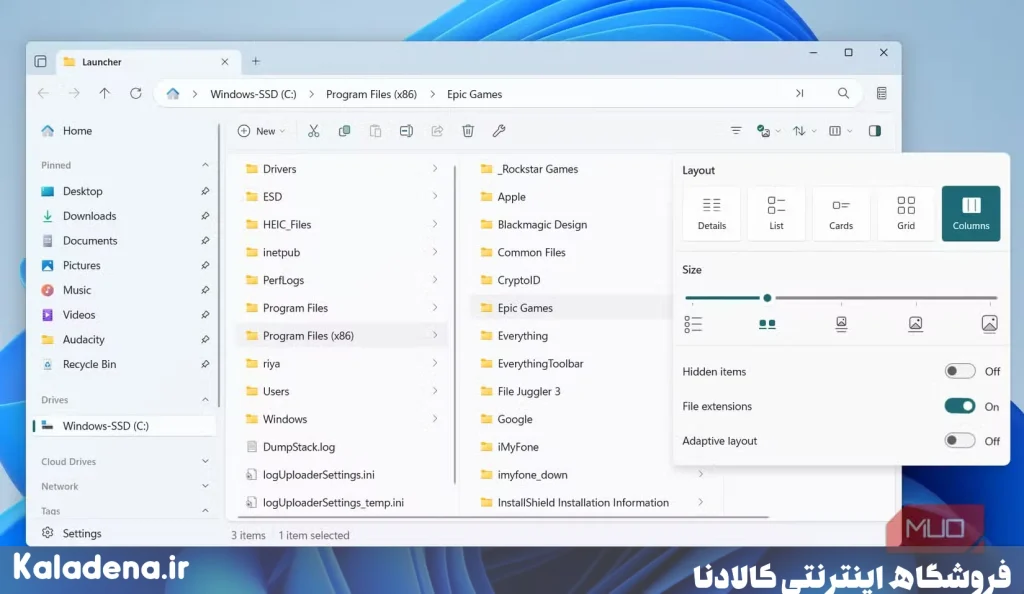Screen dimensions: 1024x594
Task: Toggle the sidebar tab actions icon
Action: pyautogui.click(x=40, y=61)
